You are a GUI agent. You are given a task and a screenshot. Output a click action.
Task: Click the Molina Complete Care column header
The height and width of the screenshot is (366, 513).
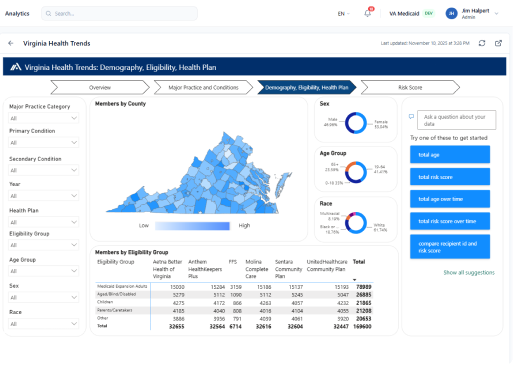point(257,269)
